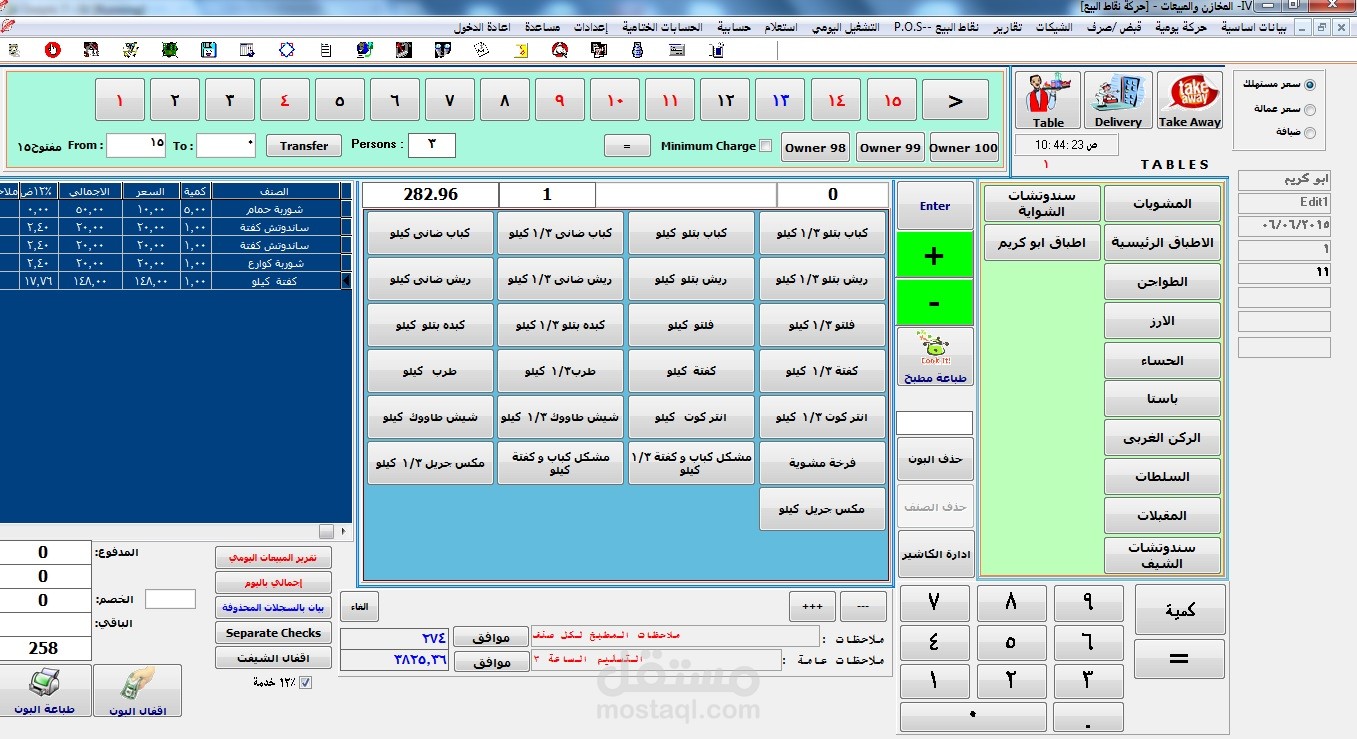Click the Persons input field
Image resolution: width=1357 pixels, height=739 pixels.
[432, 145]
